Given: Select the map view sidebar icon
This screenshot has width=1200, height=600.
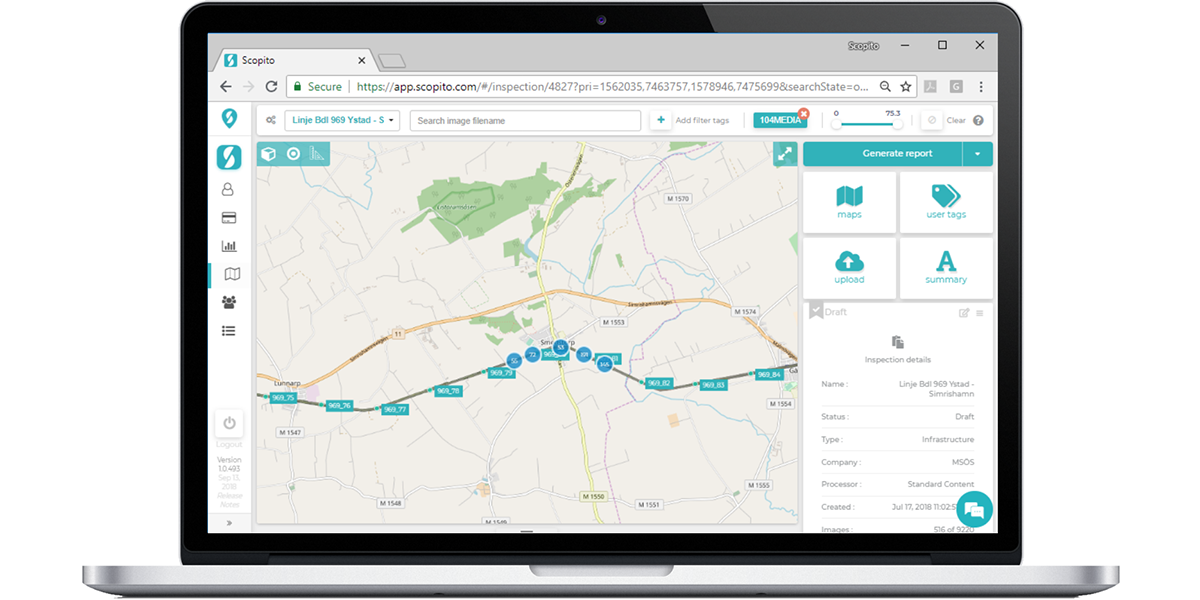Looking at the screenshot, I should (232, 274).
